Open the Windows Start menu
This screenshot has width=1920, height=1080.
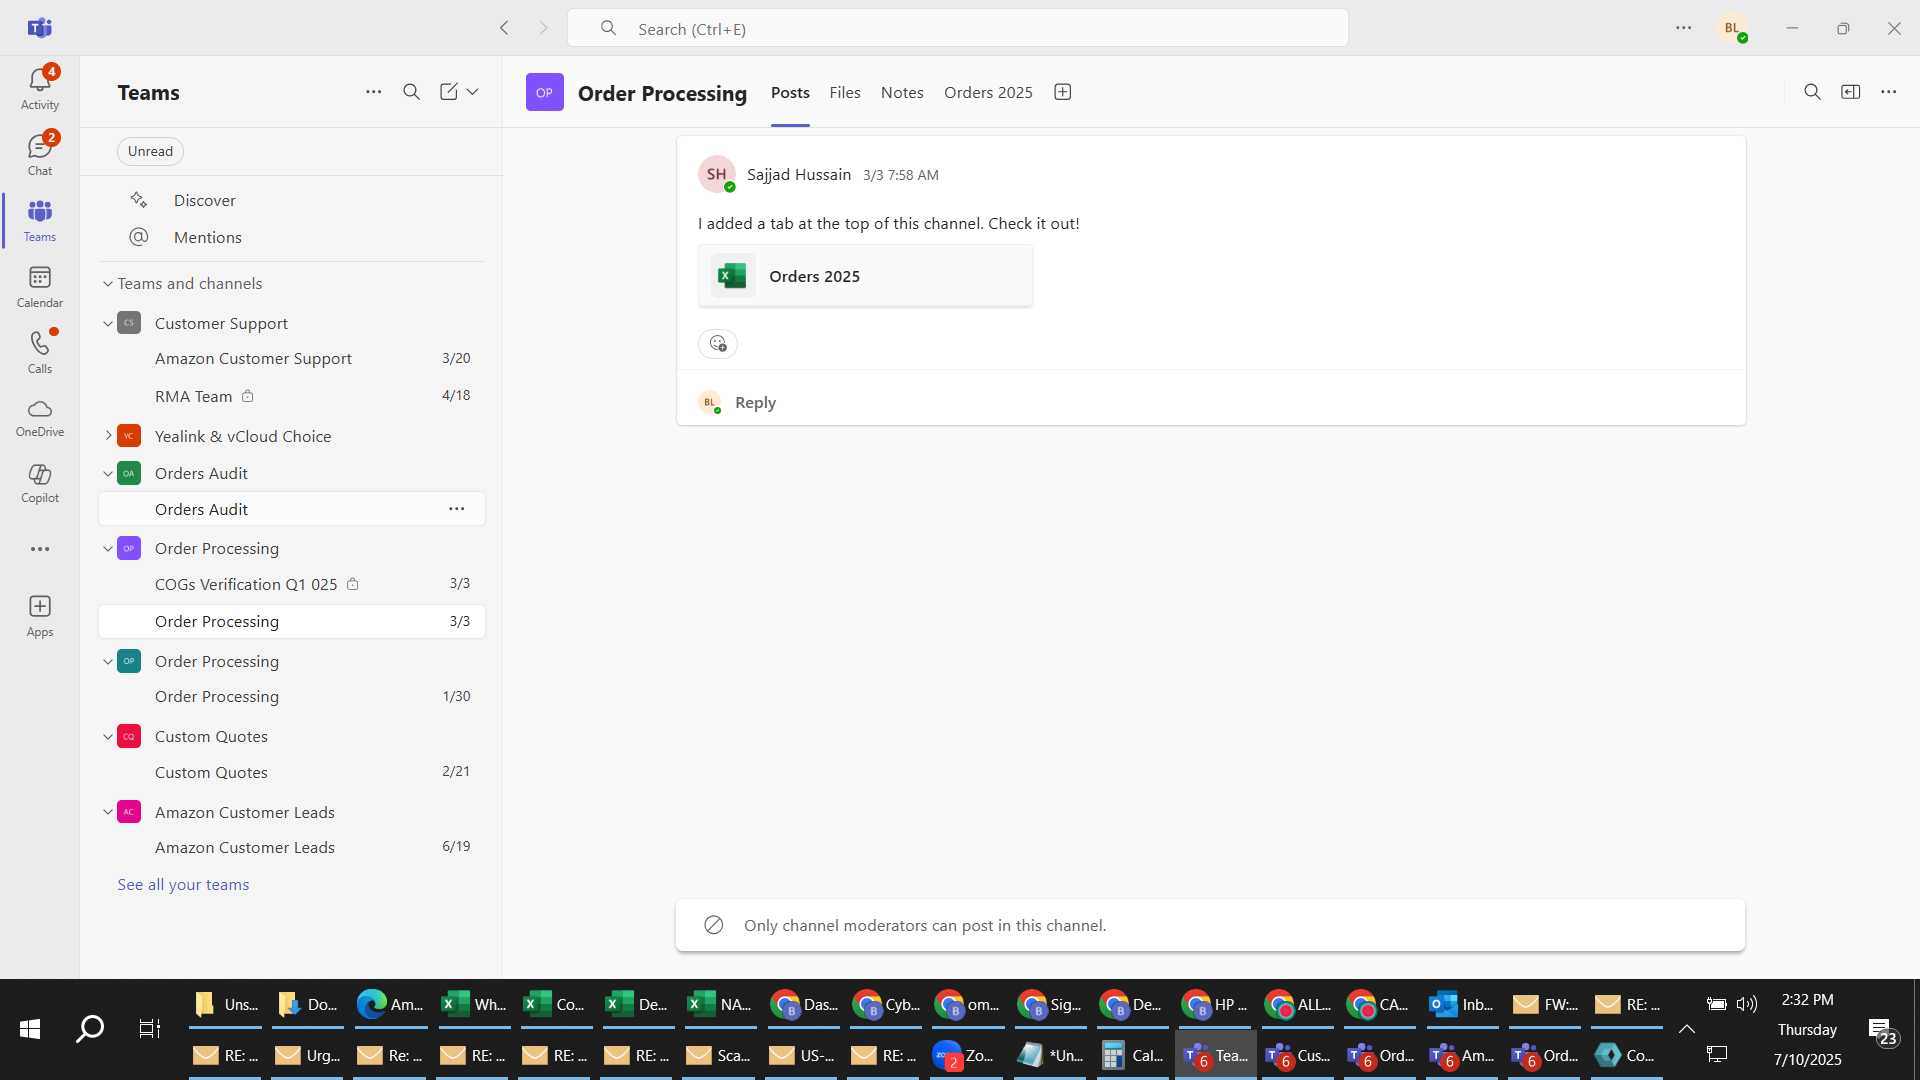coord(30,1029)
